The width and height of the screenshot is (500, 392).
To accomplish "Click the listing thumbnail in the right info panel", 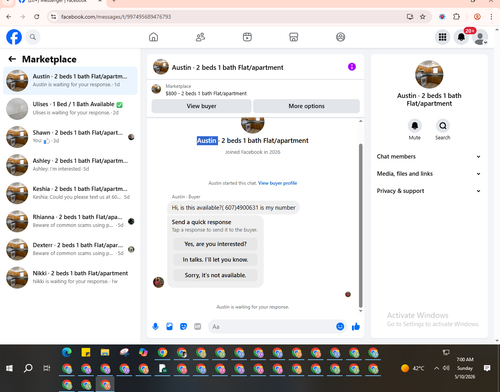I will point(429,74).
